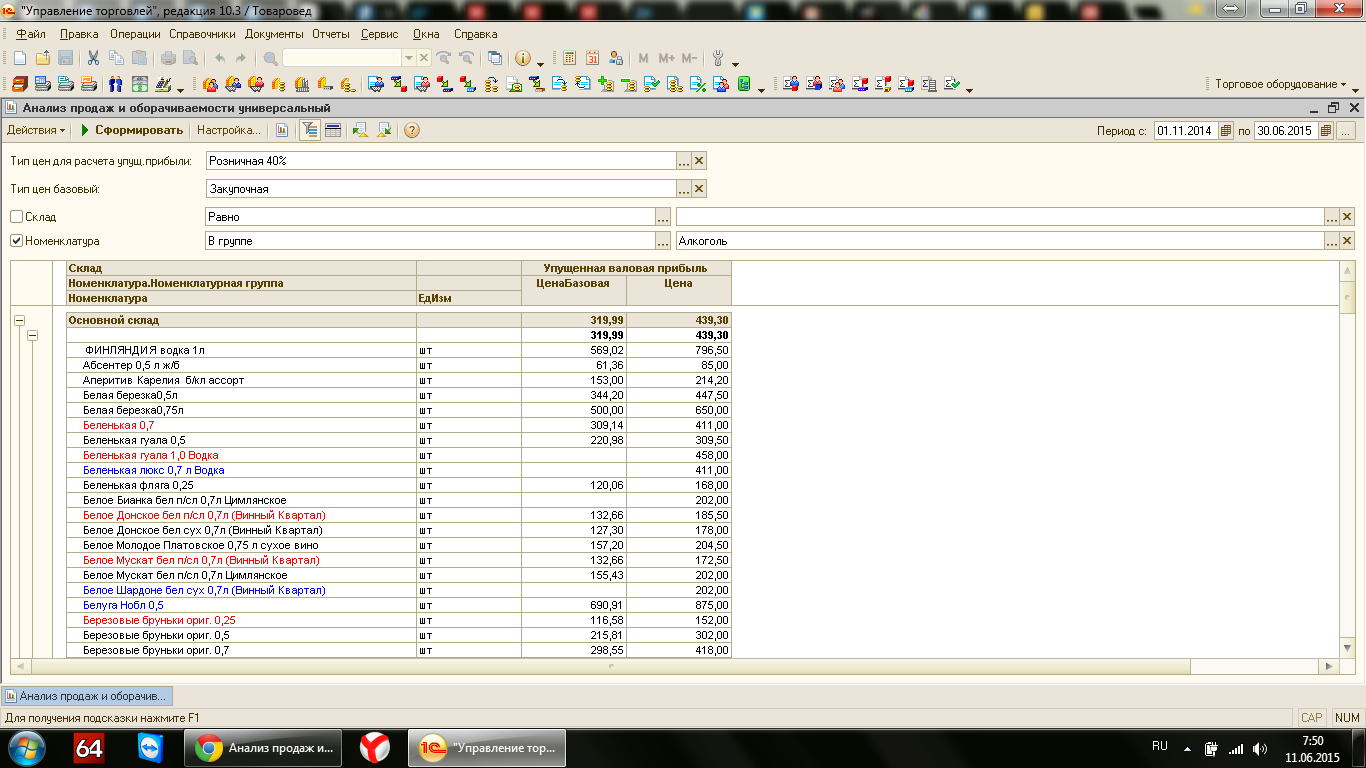Click the Undo arrow icon

220,58
